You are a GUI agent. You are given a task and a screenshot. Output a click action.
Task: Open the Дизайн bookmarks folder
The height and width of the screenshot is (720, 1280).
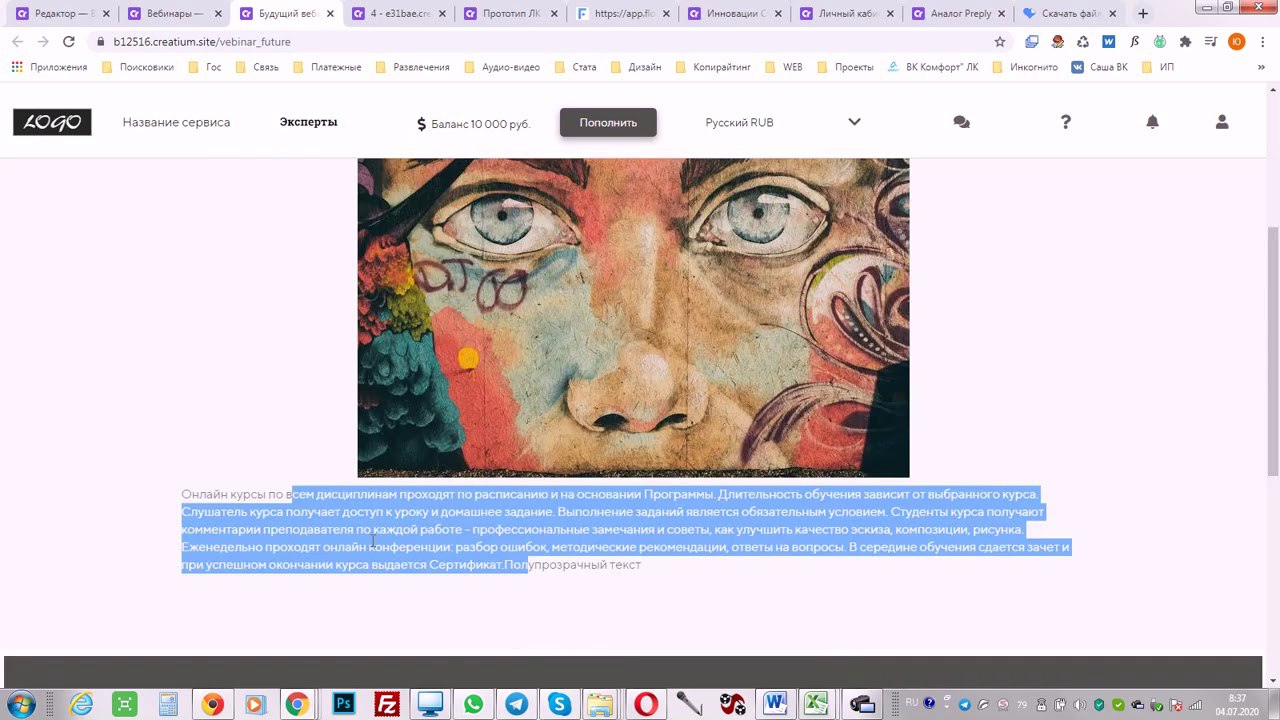click(636, 67)
